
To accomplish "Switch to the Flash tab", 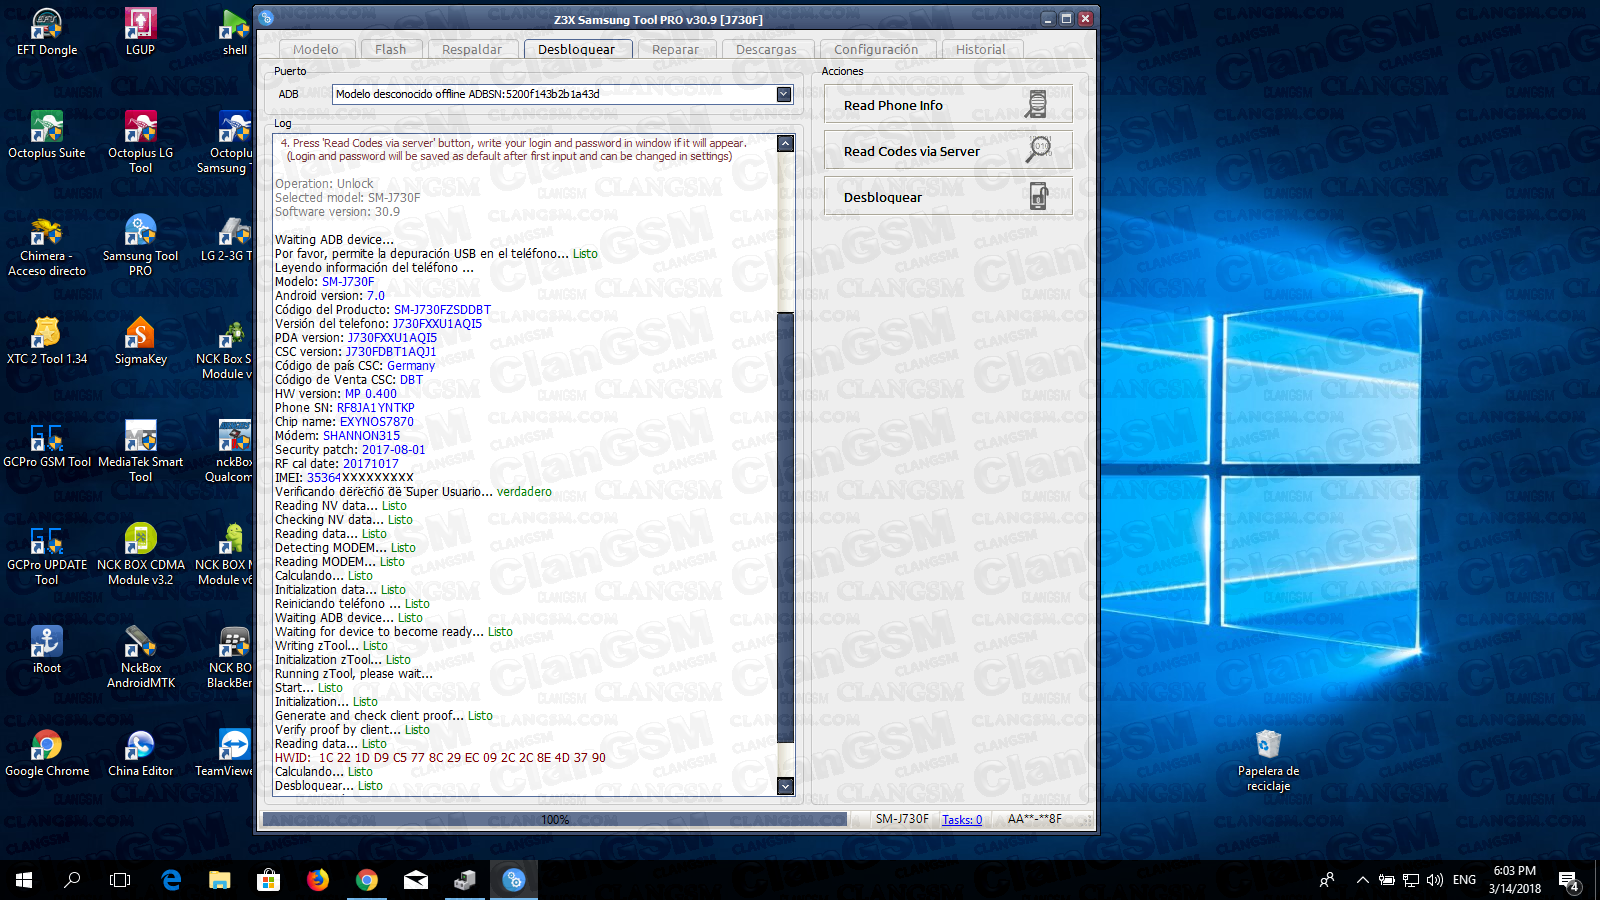I will (x=390, y=49).
